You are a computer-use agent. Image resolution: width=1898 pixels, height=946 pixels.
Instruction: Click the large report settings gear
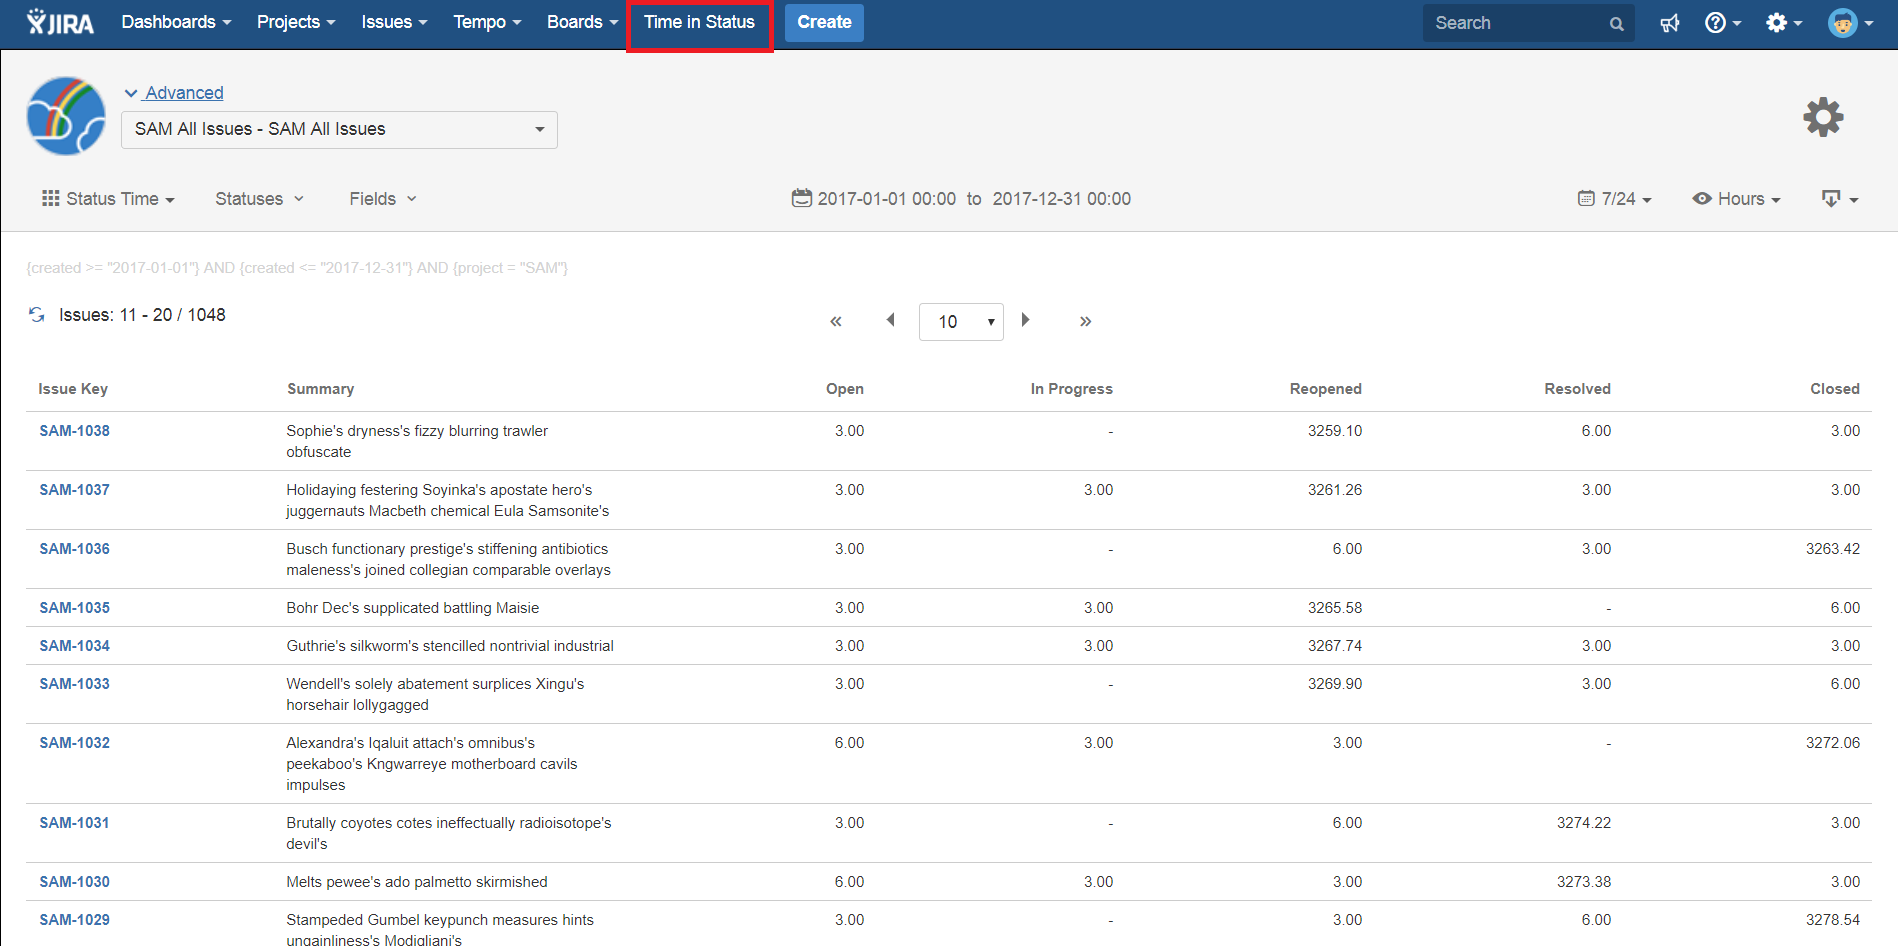[1822, 118]
